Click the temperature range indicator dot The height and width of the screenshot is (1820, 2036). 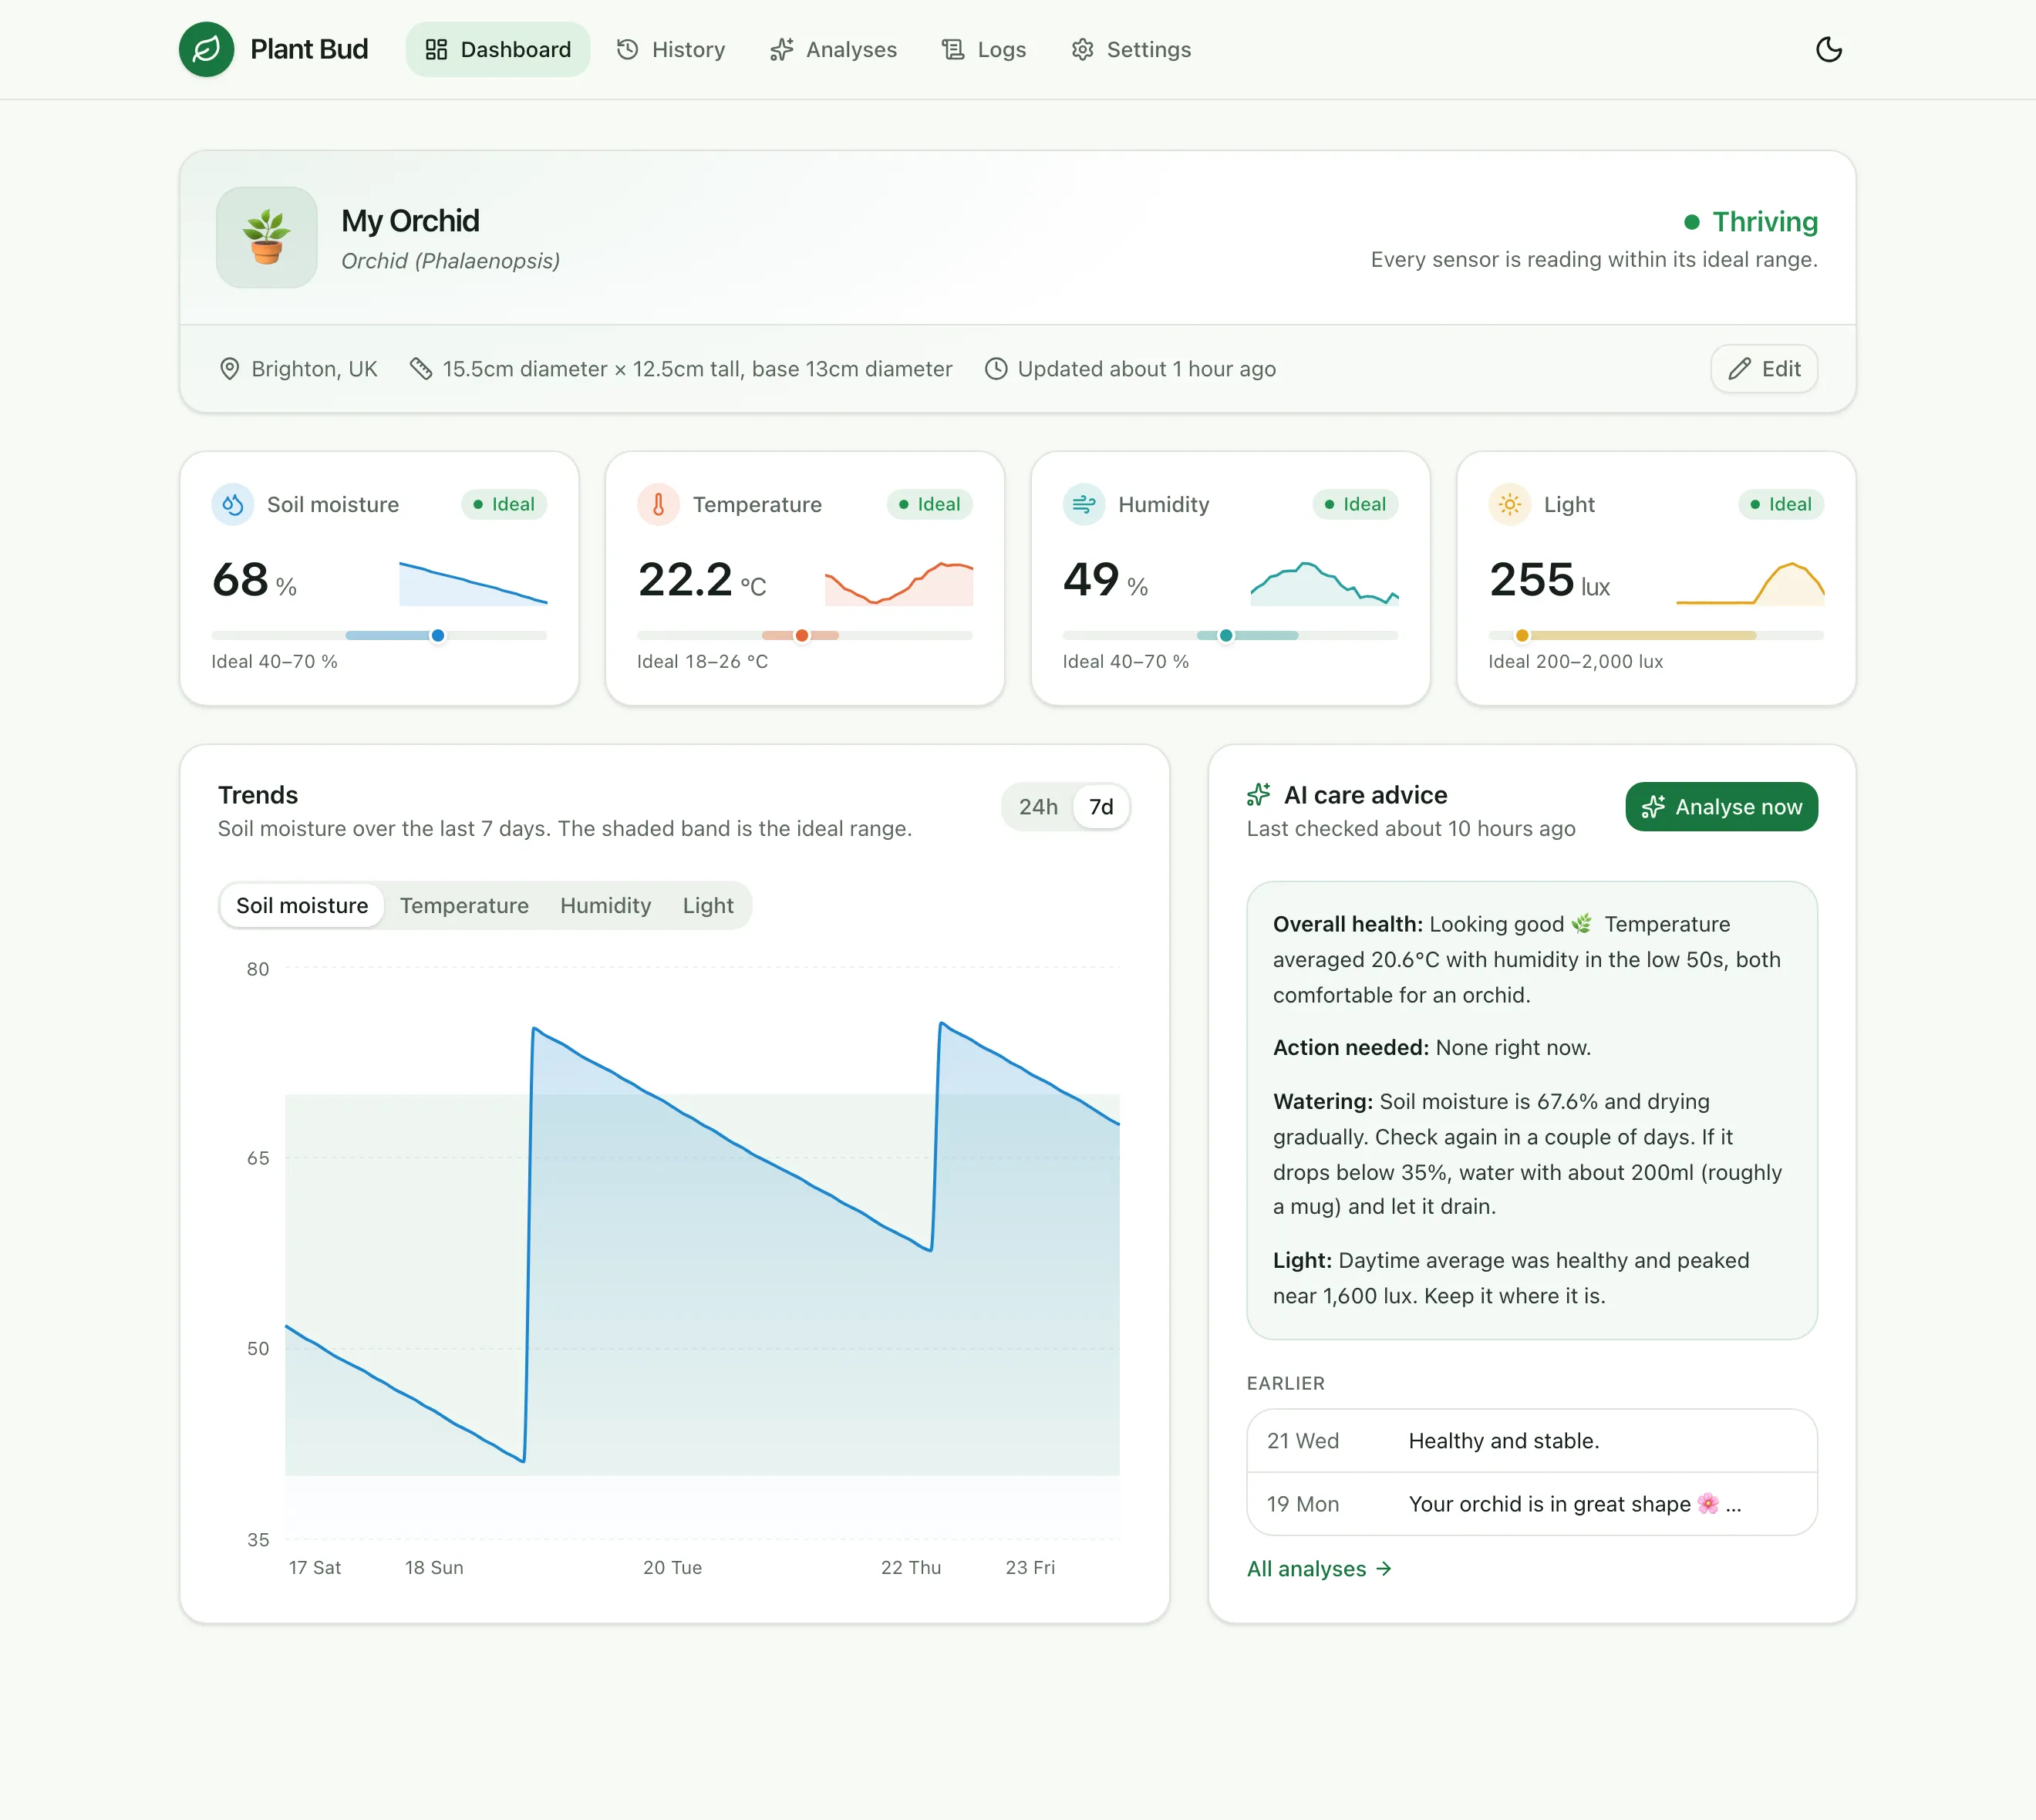(802, 635)
